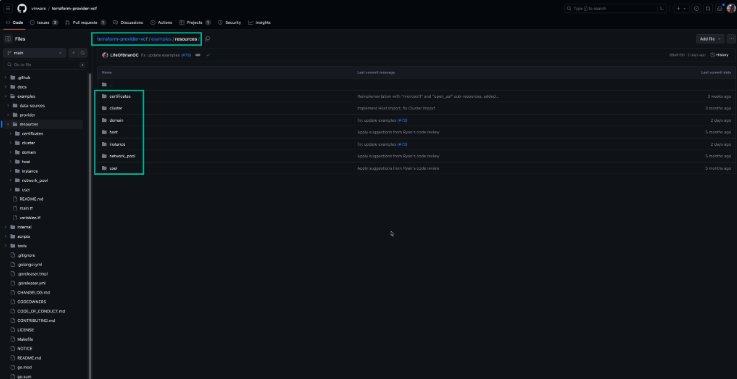Click the LifeOfBrianOC author avatar
The width and height of the screenshot is (737, 379).
(x=105, y=55)
